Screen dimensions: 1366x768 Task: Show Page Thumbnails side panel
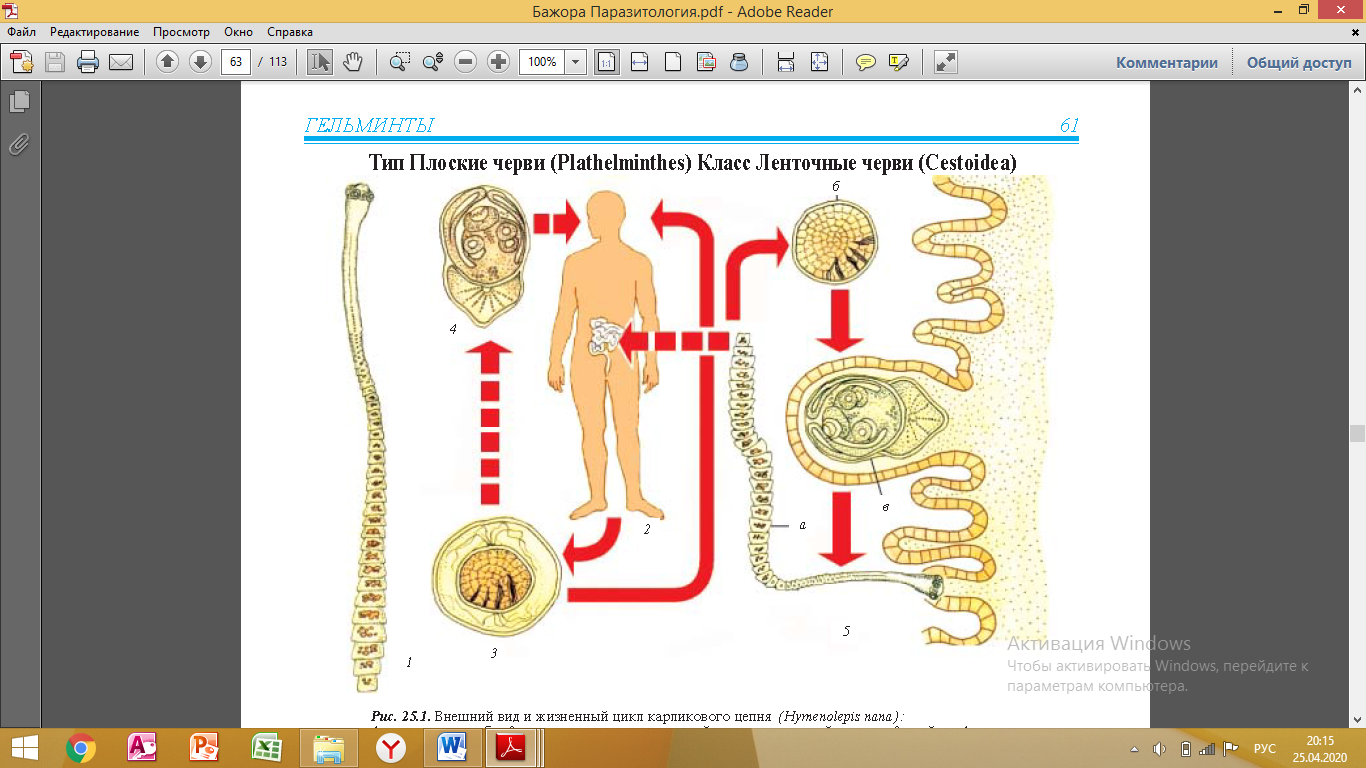pos(20,102)
